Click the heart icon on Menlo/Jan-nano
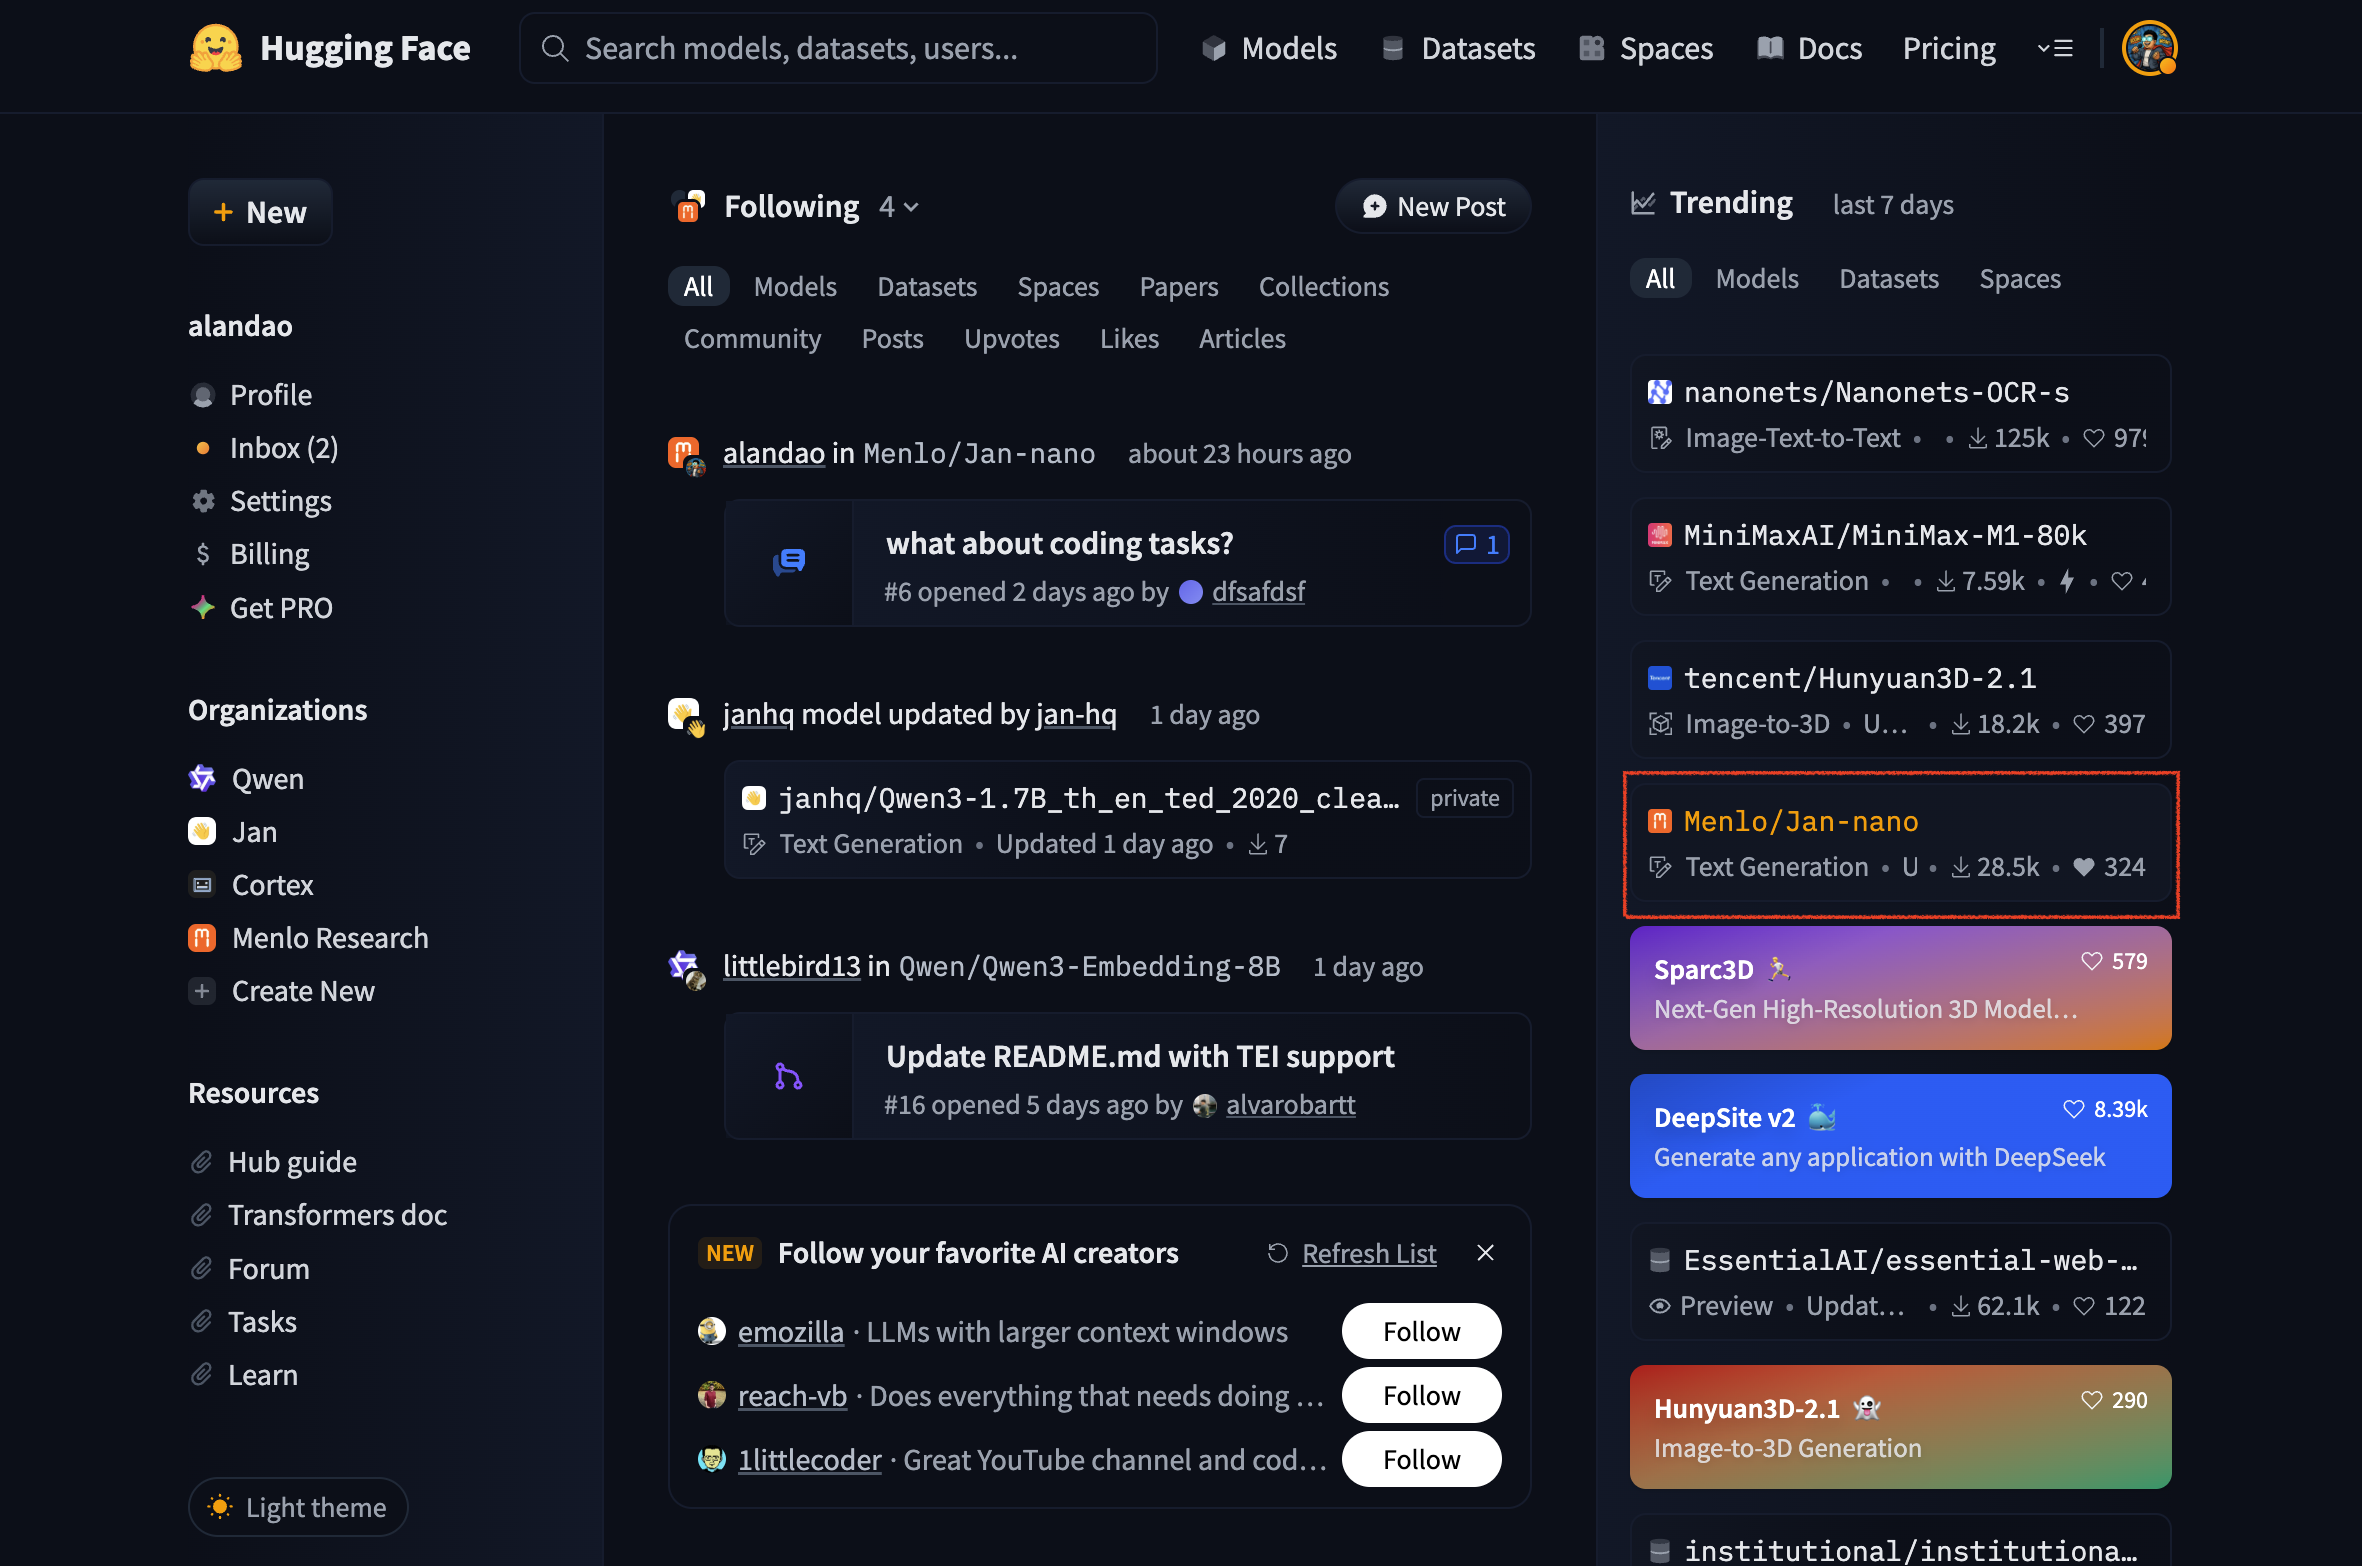Viewport: 2362px width, 1566px height. (2084, 867)
